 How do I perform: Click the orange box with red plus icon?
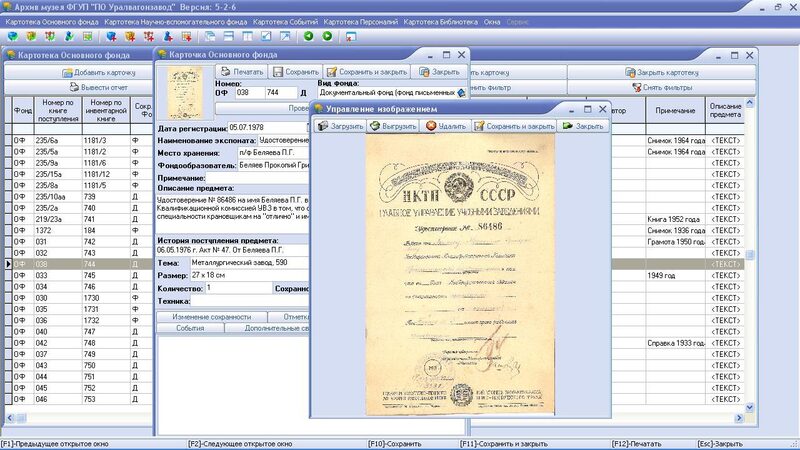pyautogui.click(x=130, y=36)
